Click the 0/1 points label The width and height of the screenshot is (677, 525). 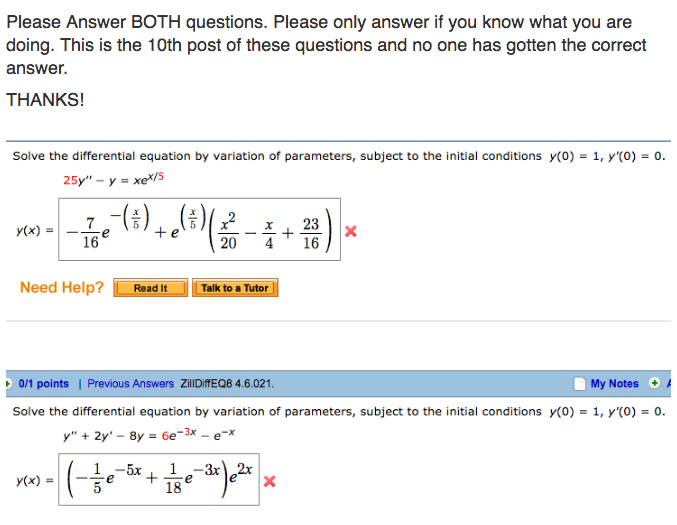click(x=44, y=383)
